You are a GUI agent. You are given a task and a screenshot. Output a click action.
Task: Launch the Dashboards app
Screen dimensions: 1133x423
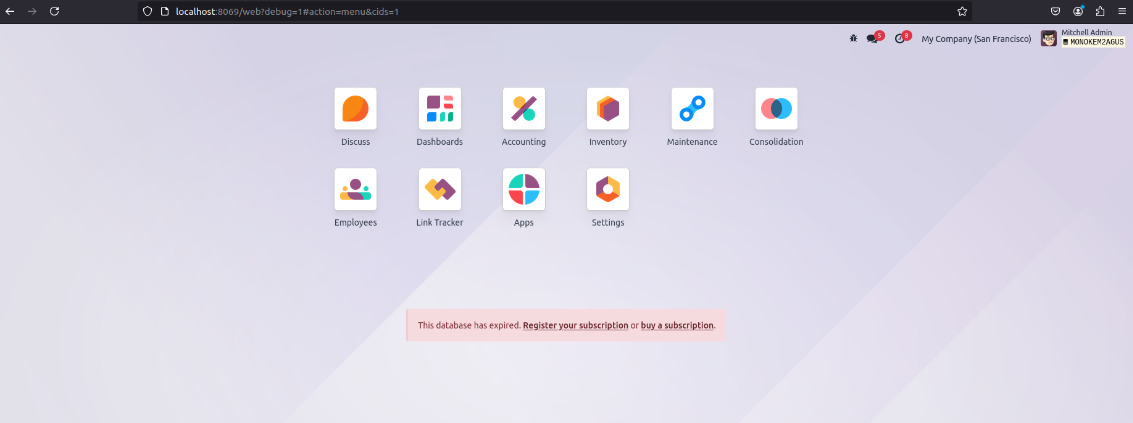pos(439,109)
